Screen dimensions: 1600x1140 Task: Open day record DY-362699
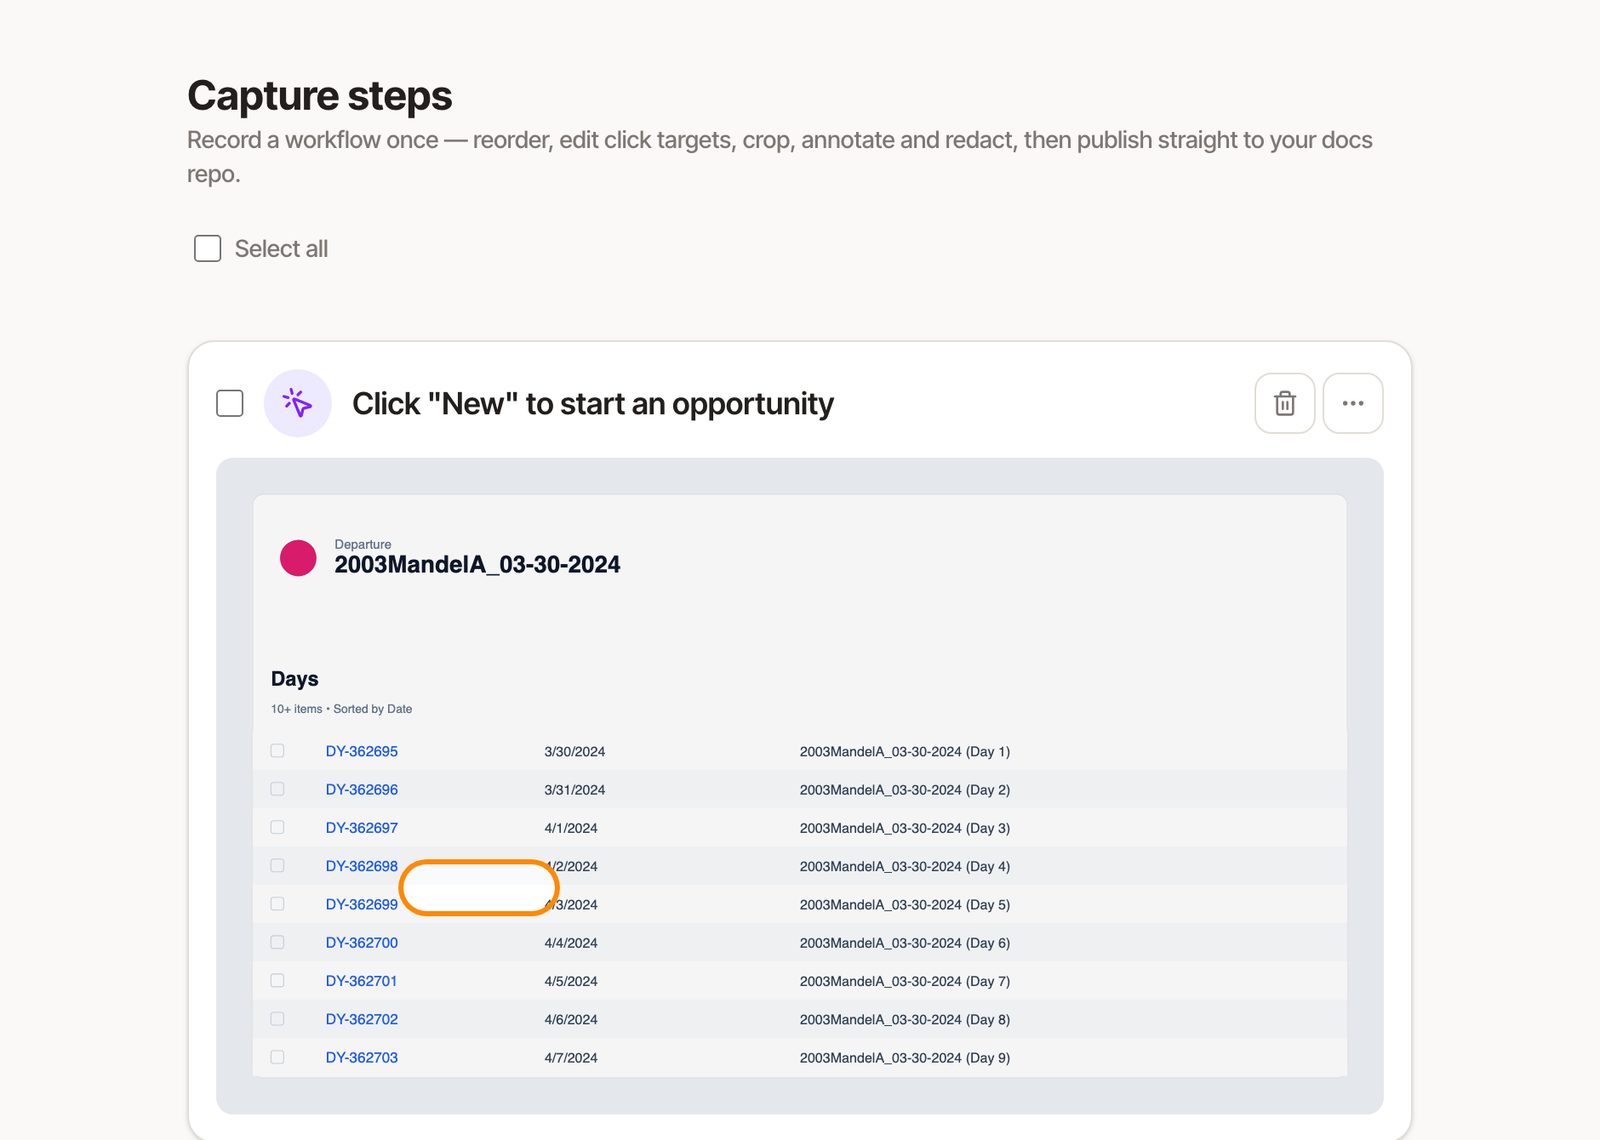(x=361, y=904)
